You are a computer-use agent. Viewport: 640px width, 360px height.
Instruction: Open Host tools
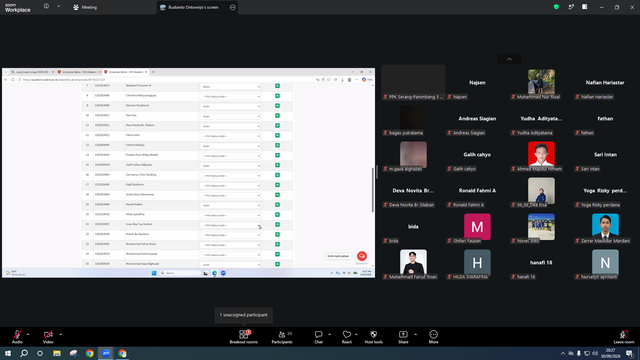pos(373,337)
